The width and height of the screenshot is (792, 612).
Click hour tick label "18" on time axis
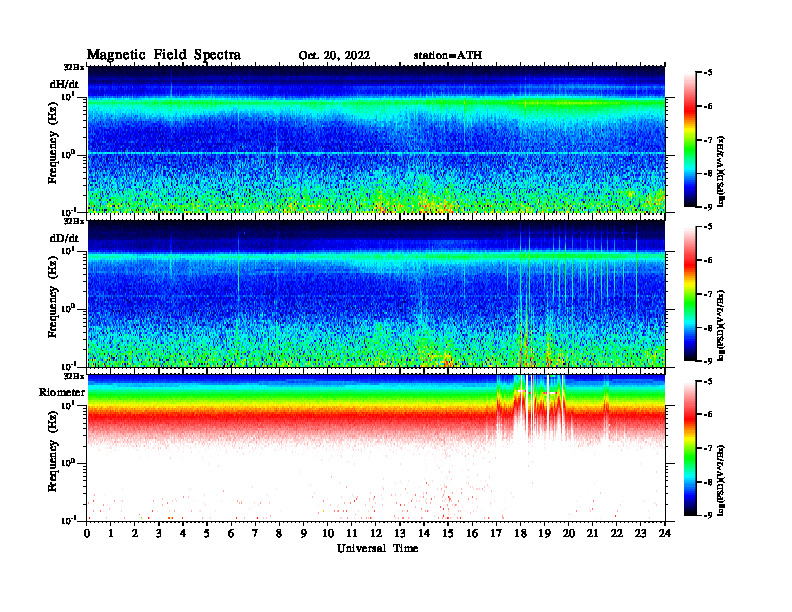tap(520, 534)
